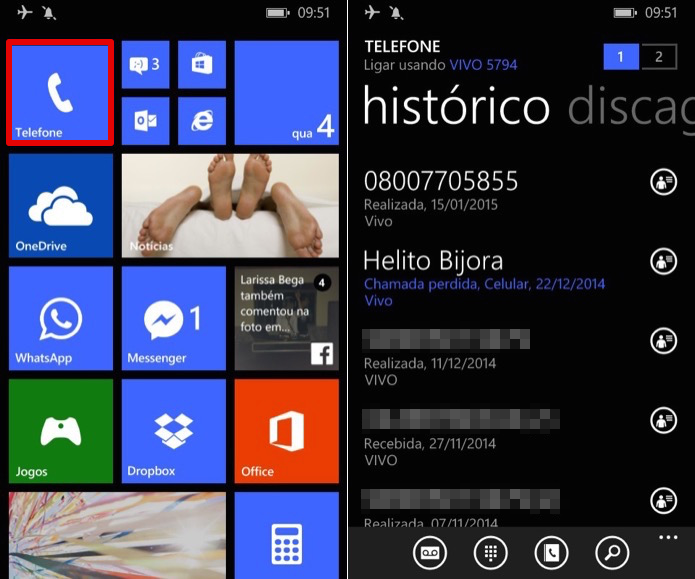This screenshot has height=579, width=695.
Task: Launch the Internet Explorer tile
Action: coord(202,121)
